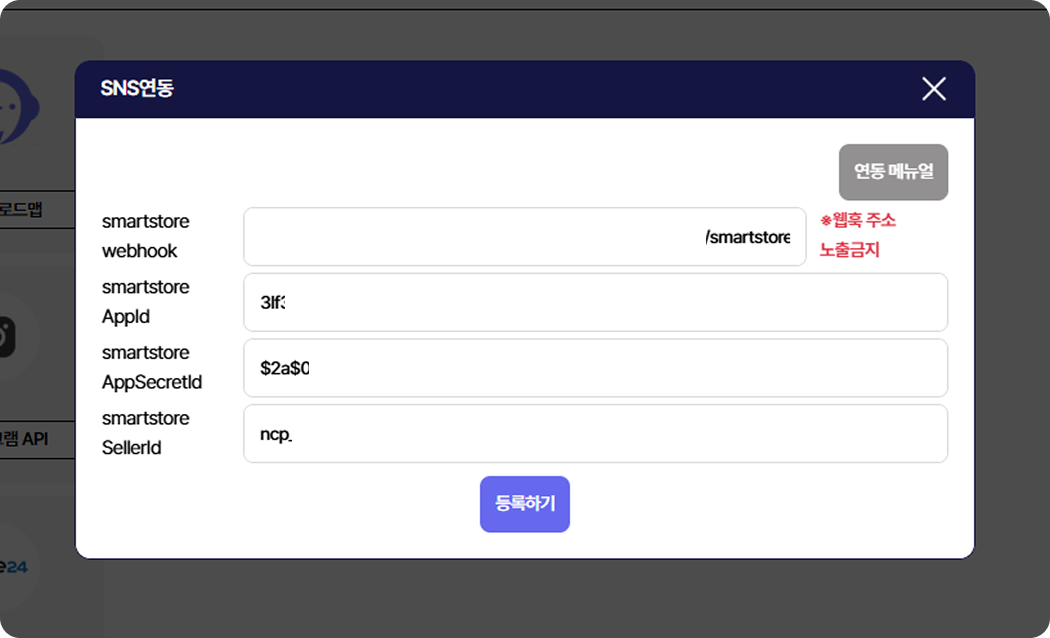Viewport: 1050px width, 638px height.
Task: Click the smartstore webhook label
Action: 145,236
